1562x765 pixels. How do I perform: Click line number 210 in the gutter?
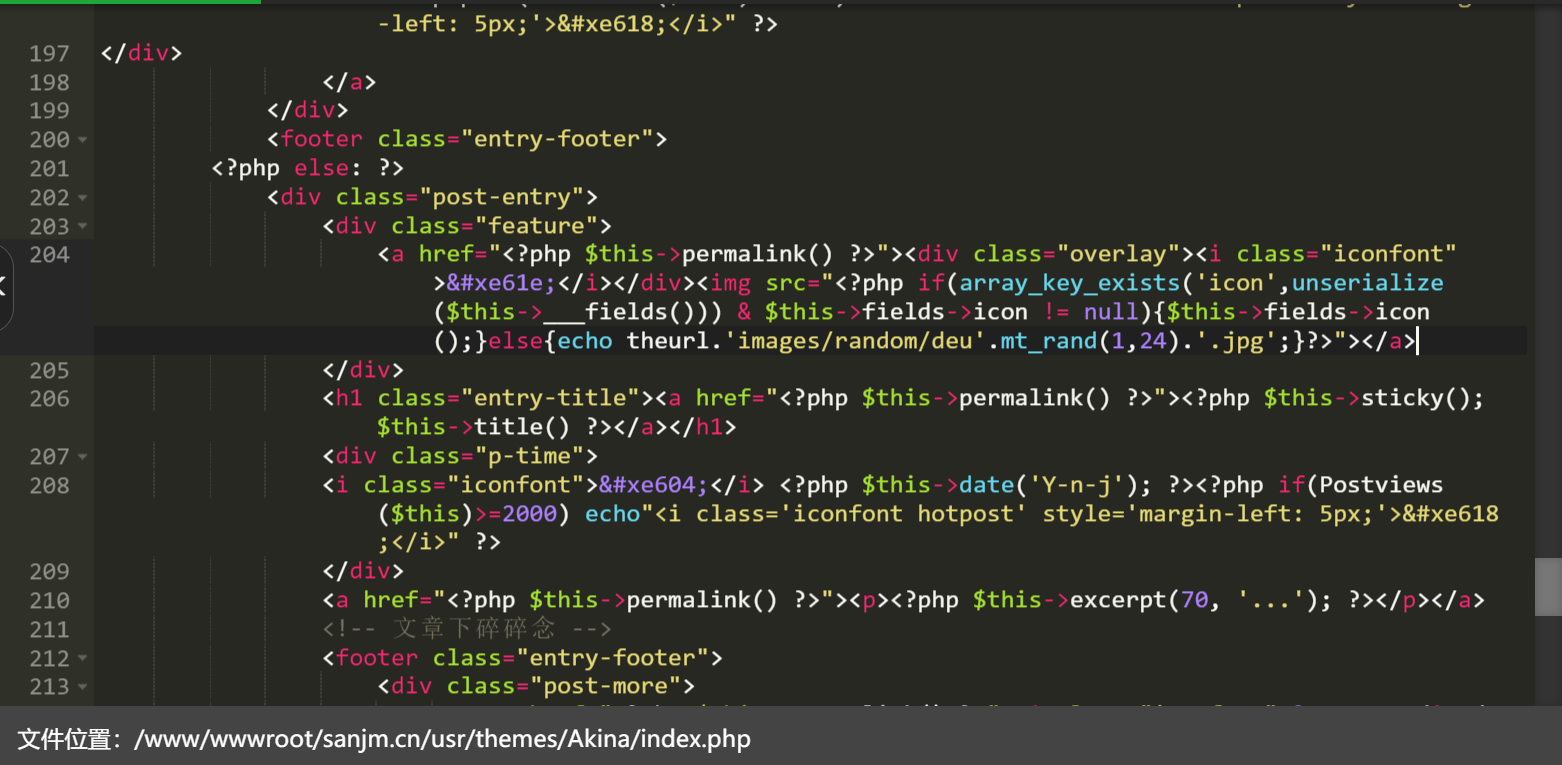[x=49, y=601]
